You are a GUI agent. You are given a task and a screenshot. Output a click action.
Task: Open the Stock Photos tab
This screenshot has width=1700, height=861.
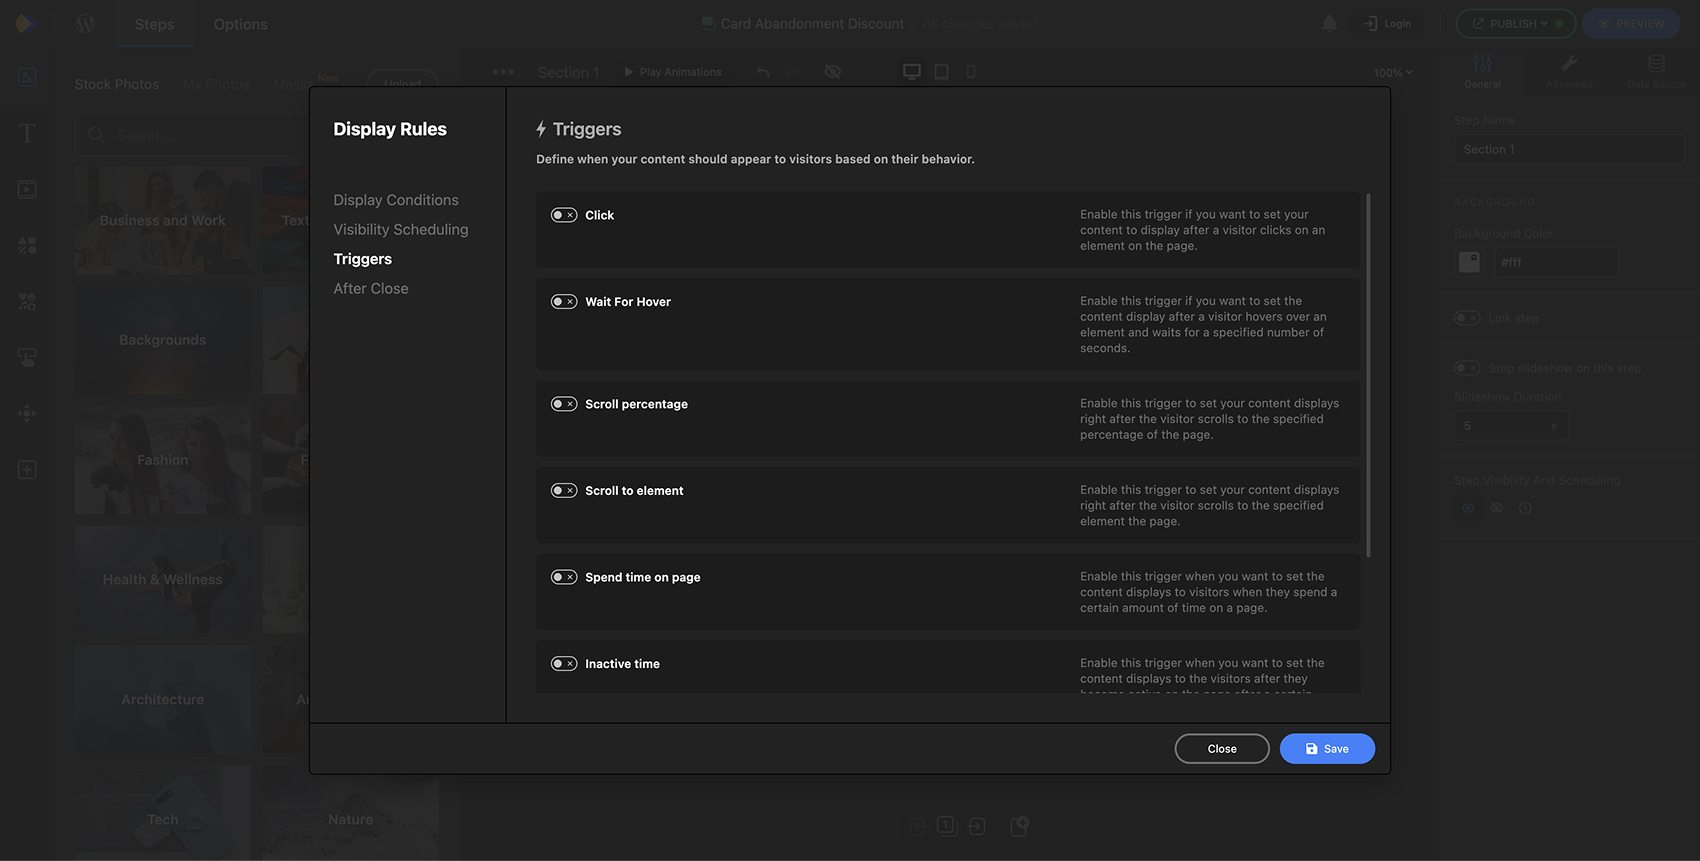point(117,84)
